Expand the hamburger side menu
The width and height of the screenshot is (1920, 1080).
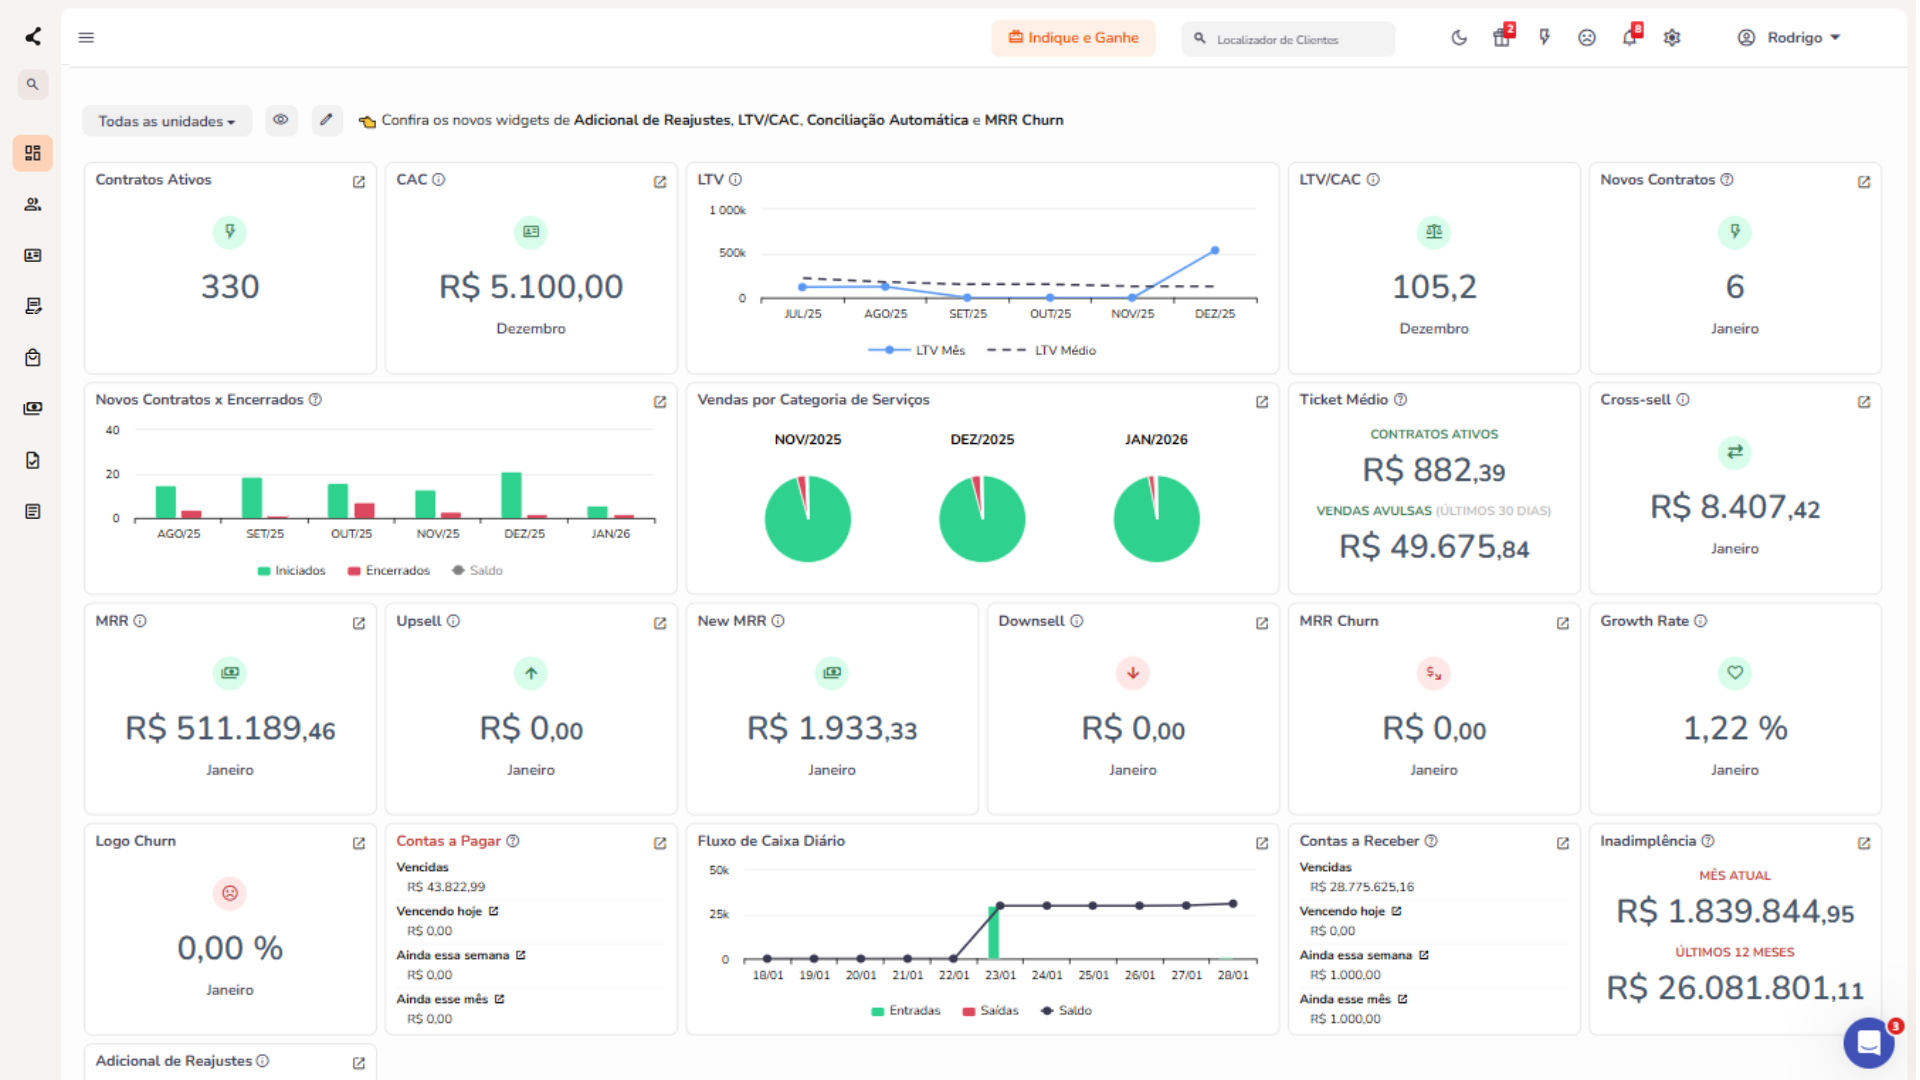86,38
